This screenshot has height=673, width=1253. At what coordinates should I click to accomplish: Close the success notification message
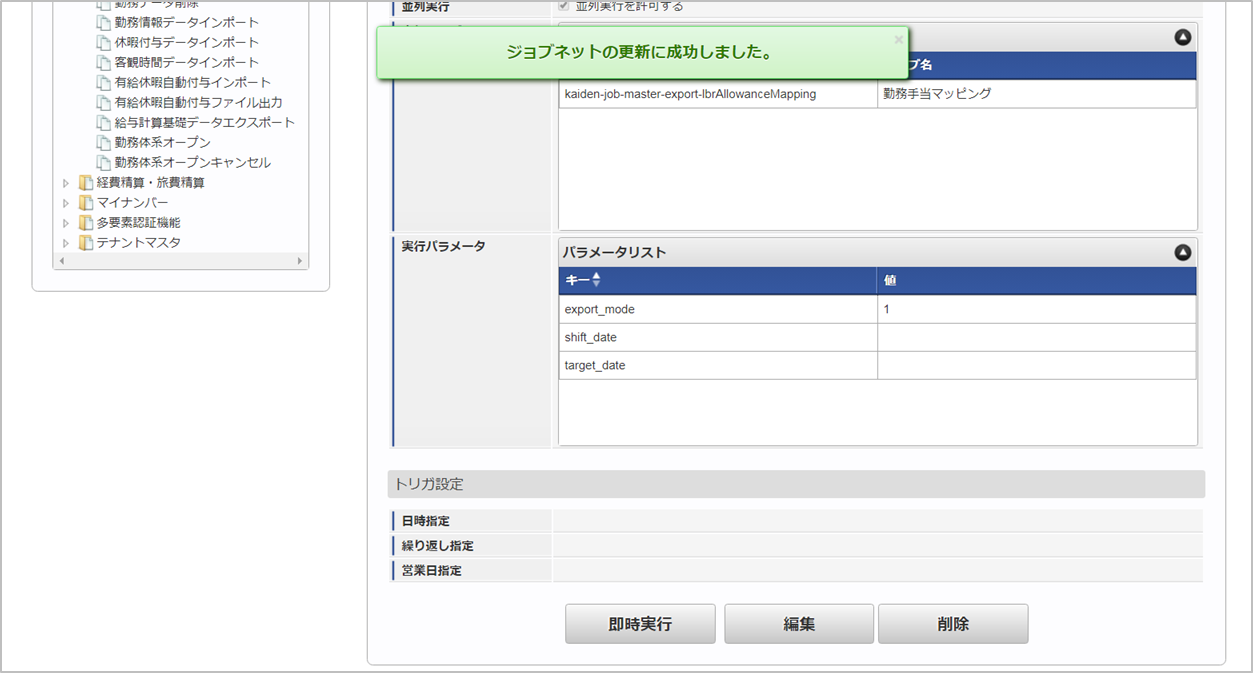point(898,40)
